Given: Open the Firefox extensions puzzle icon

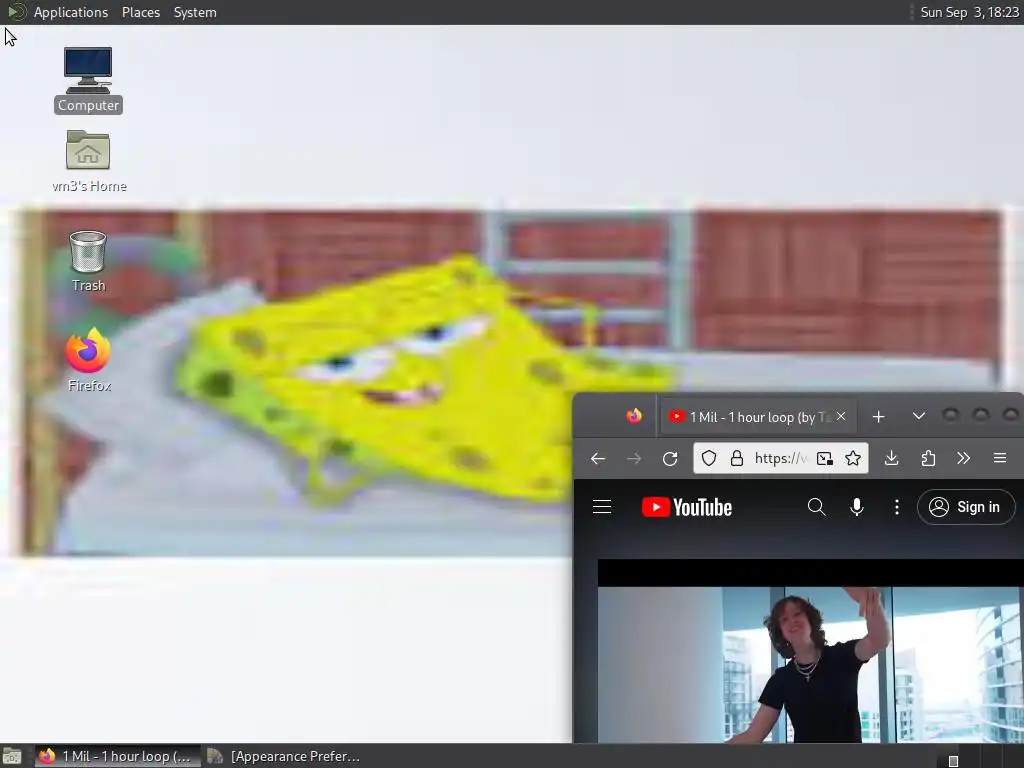Looking at the screenshot, I should click(x=928, y=458).
